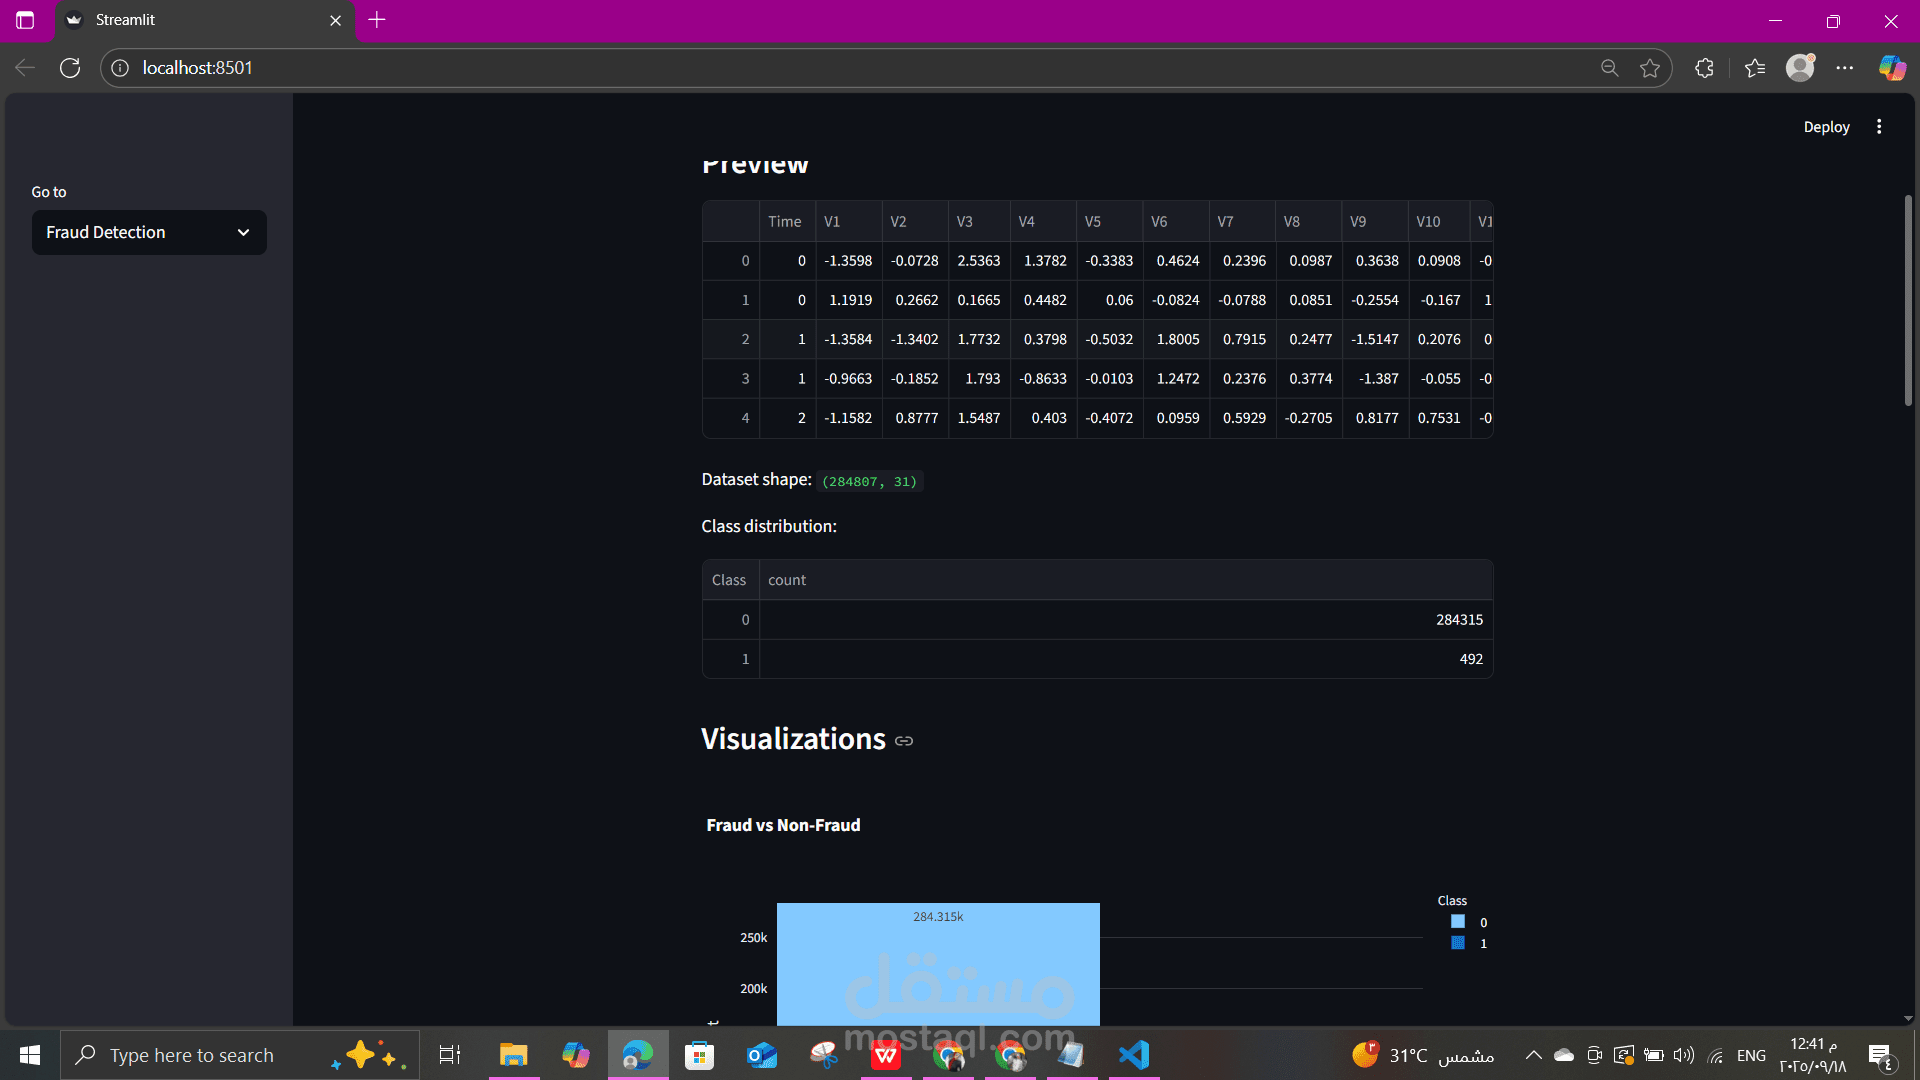Open the Windows Start menu

28,1054
